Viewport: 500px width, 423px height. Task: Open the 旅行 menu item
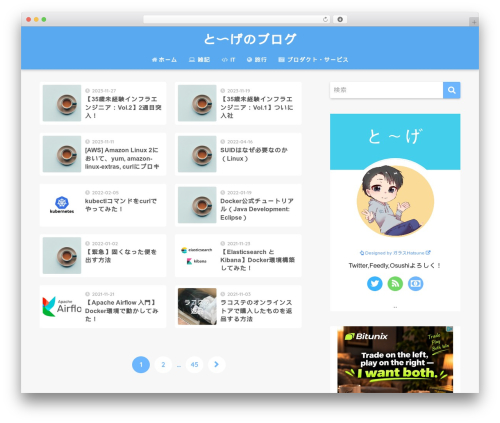pos(257,60)
